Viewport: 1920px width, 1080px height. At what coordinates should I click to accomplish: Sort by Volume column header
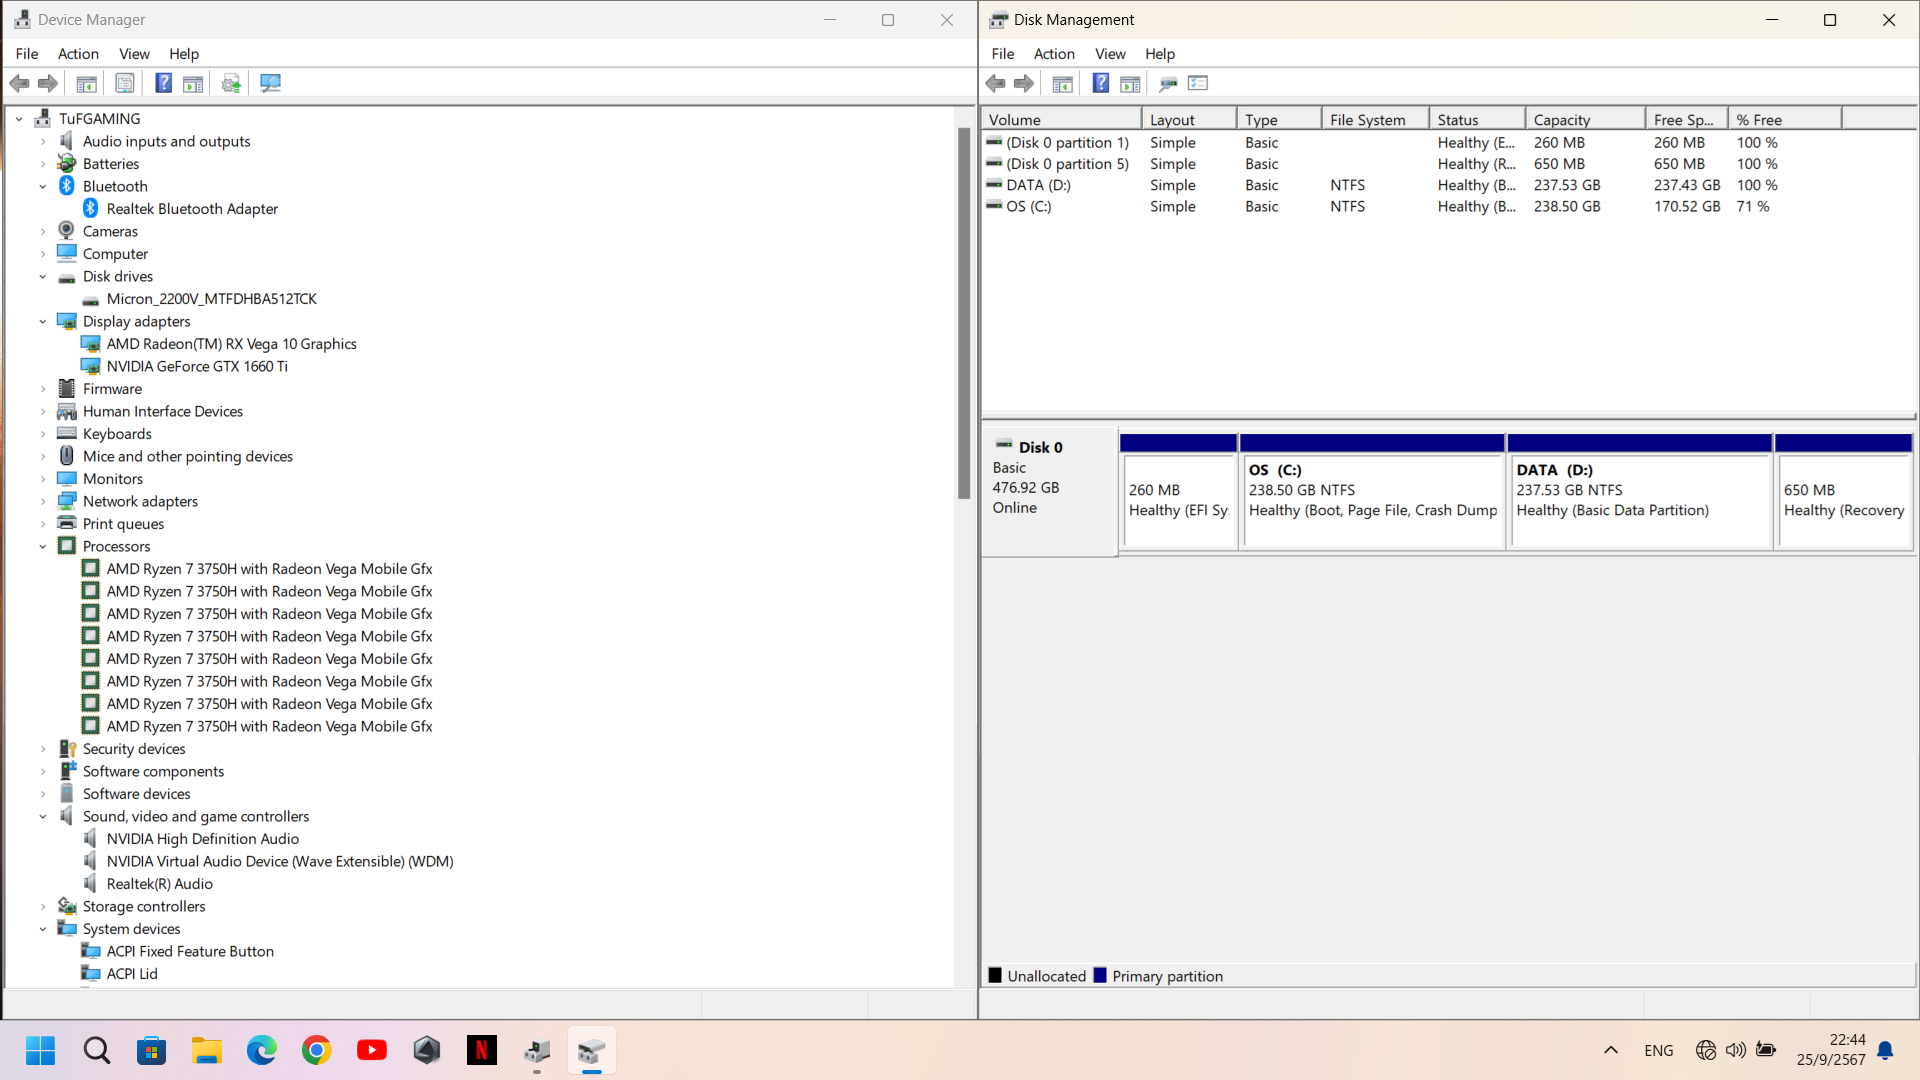[x=1061, y=119]
